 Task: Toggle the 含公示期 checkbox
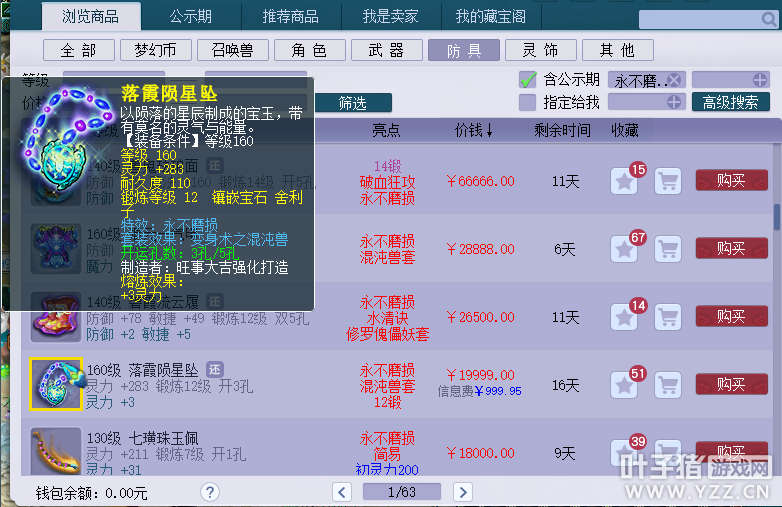point(528,79)
